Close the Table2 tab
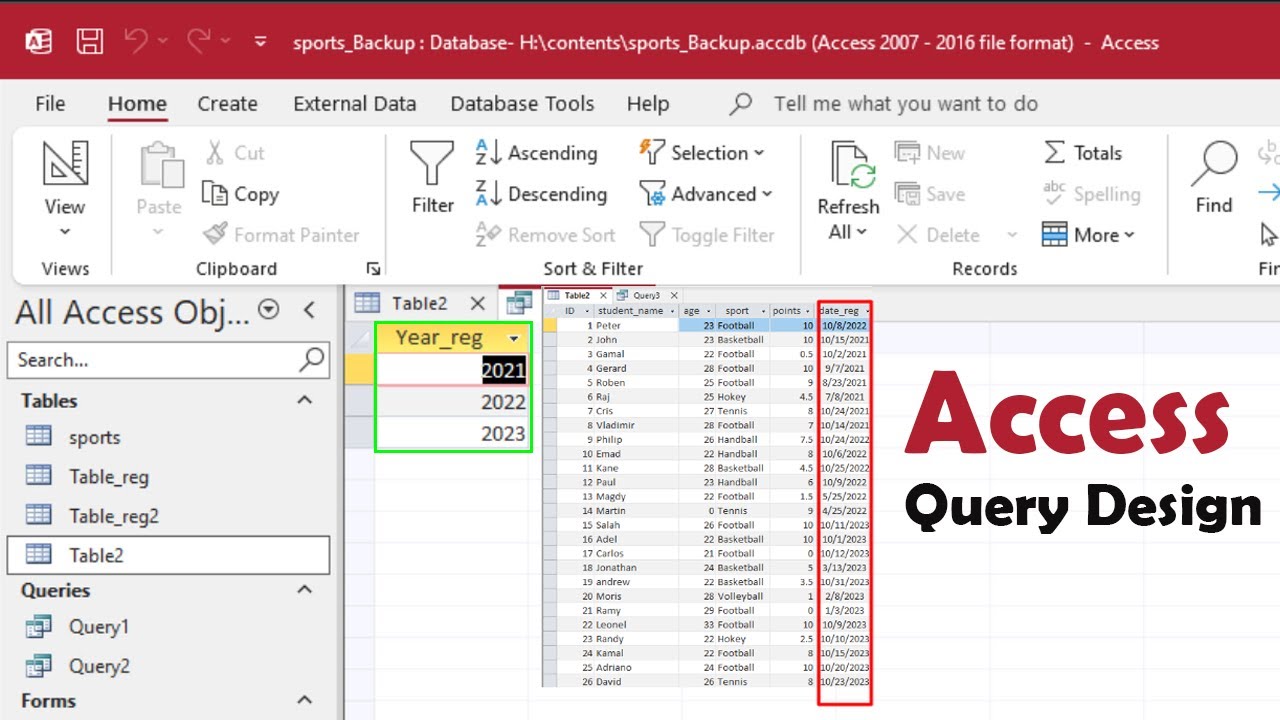This screenshot has width=1280, height=720. tap(478, 303)
